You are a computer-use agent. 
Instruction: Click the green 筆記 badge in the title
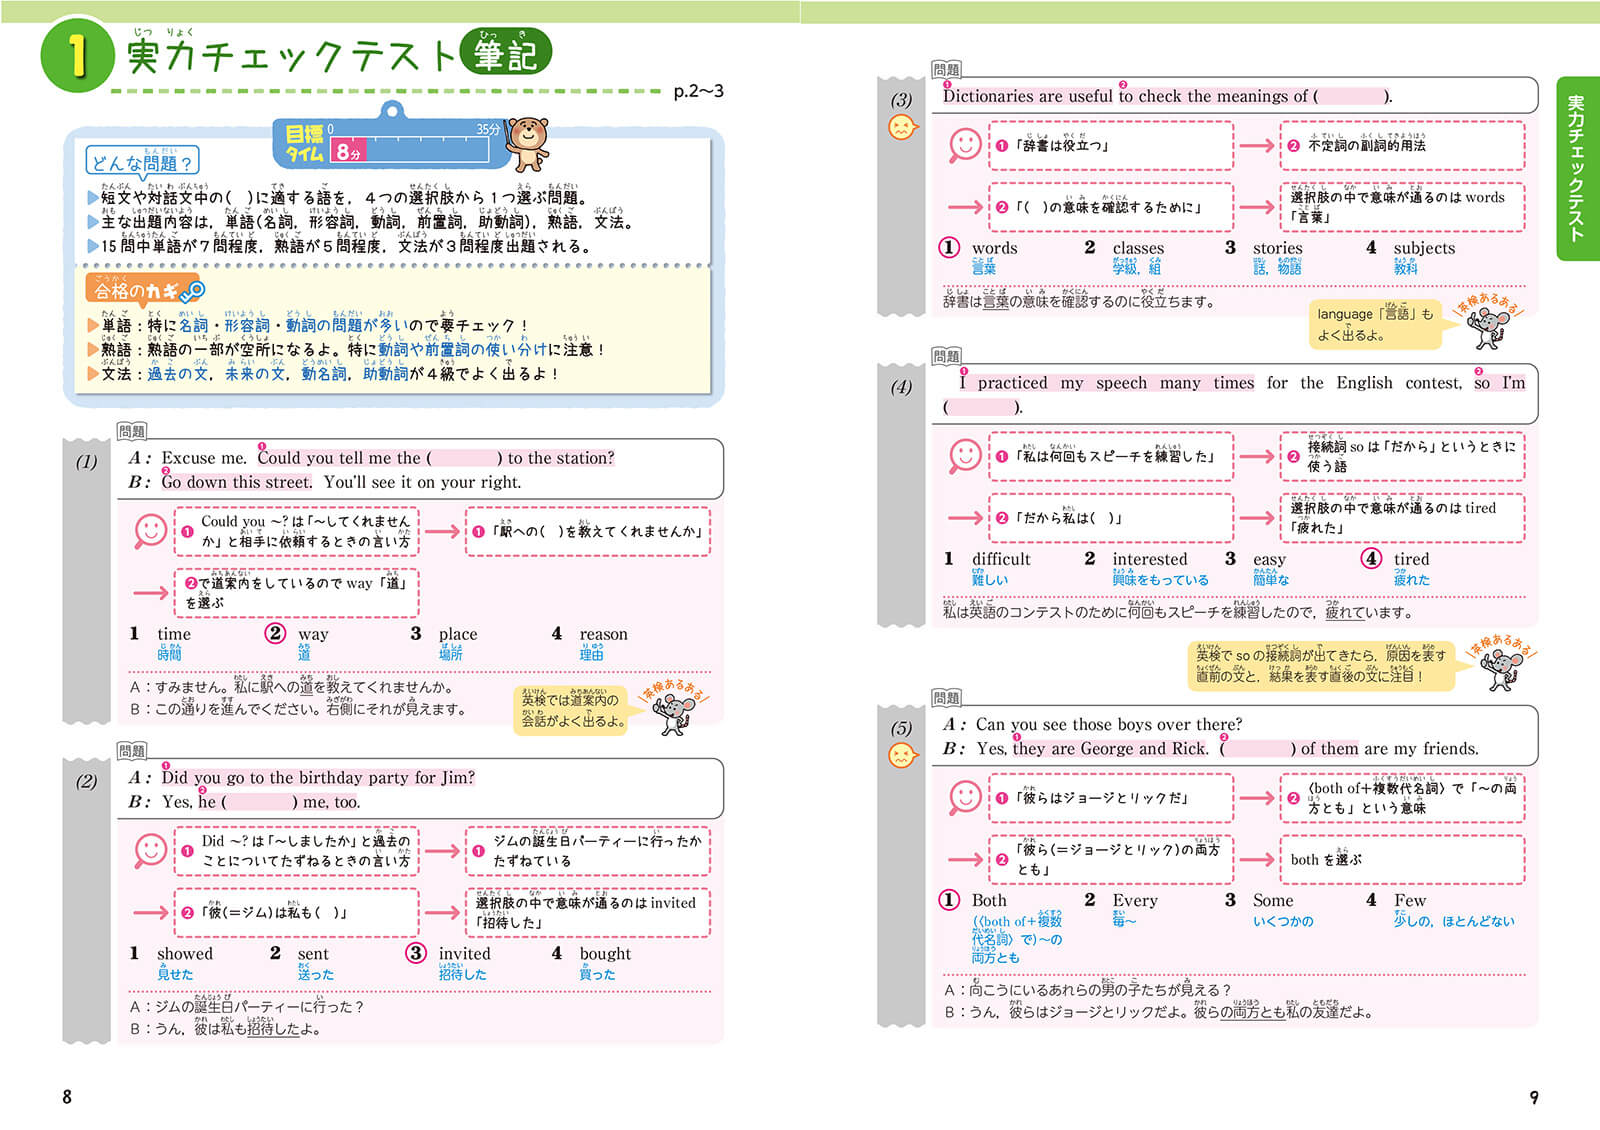click(506, 53)
